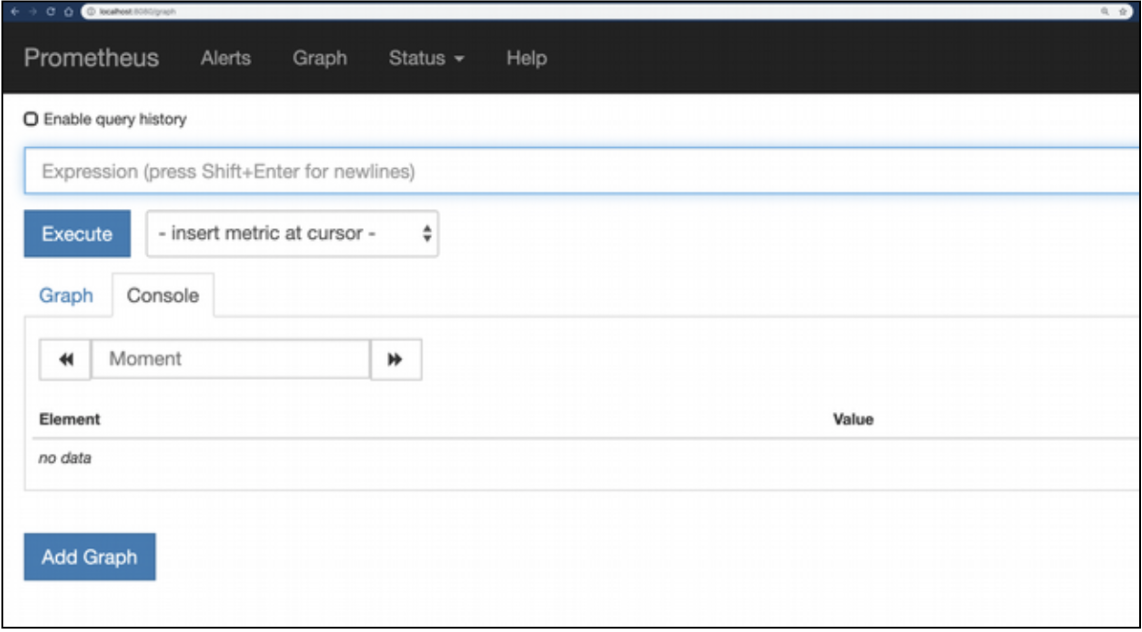Viewport: 1142px width, 632px height.
Task: Open the Alerts page
Action: (x=226, y=58)
